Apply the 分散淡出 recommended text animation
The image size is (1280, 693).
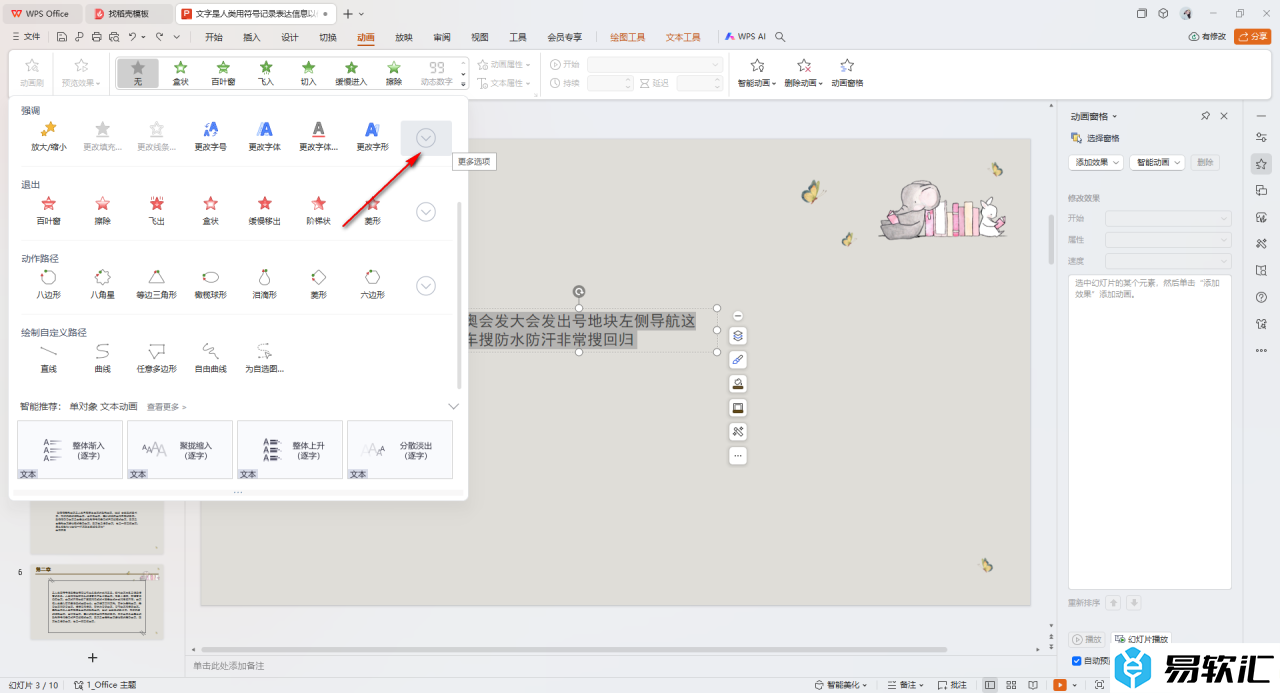pyautogui.click(x=400, y=450)
